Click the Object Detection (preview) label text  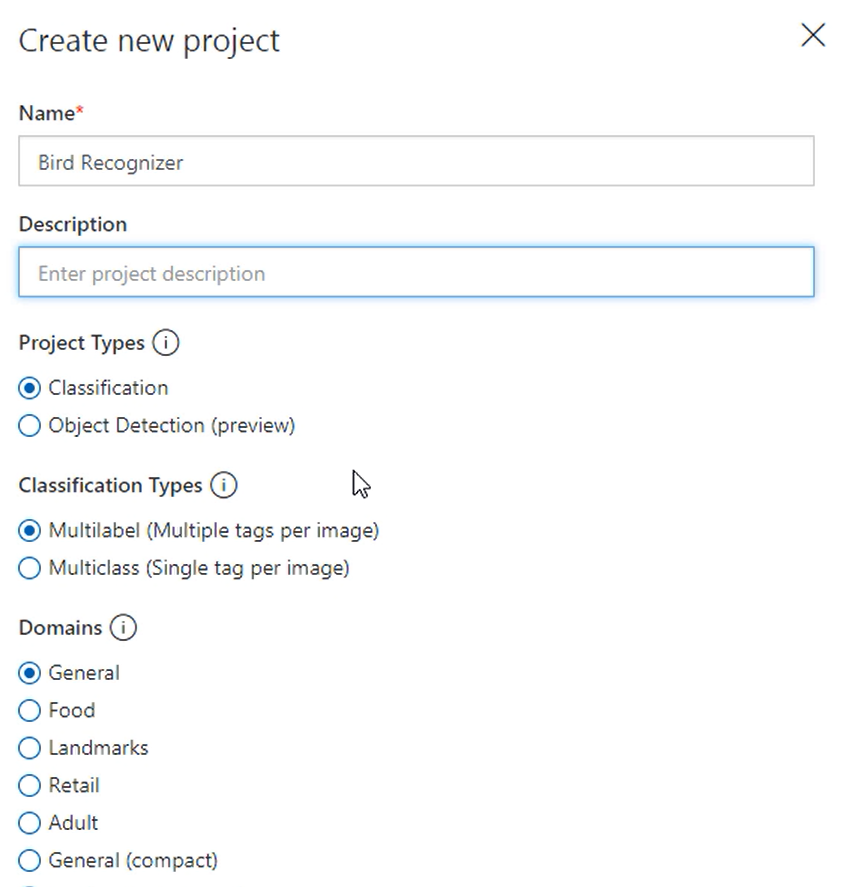pos(172,425)
